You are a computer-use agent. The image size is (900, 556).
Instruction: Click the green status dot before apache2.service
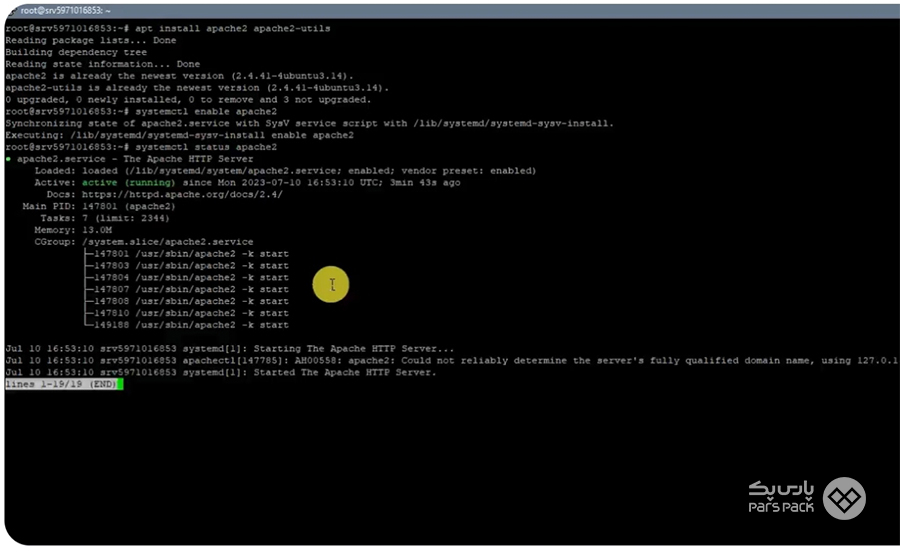8,159
